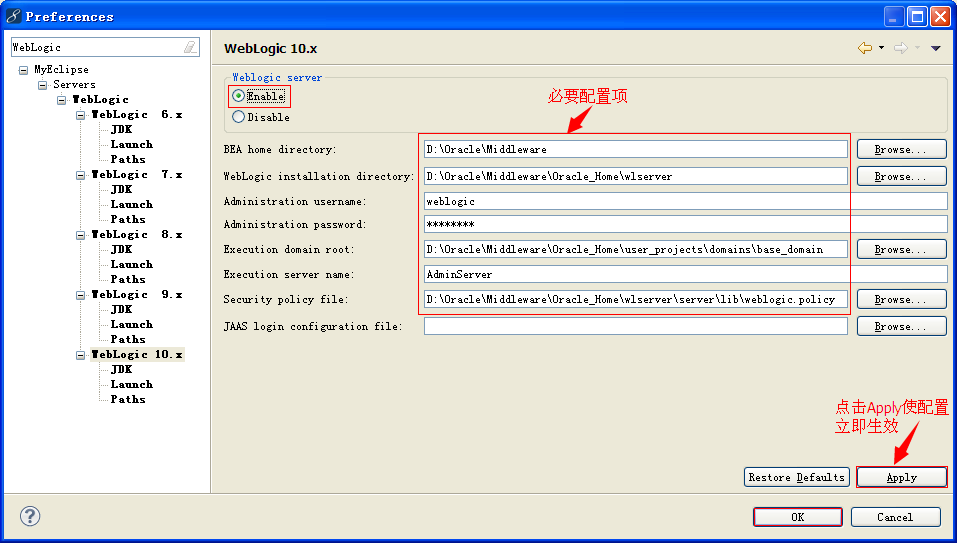Screen dimensions: 957x543
Task: Open back history dropdown arrow
Action: pos(881,48)
